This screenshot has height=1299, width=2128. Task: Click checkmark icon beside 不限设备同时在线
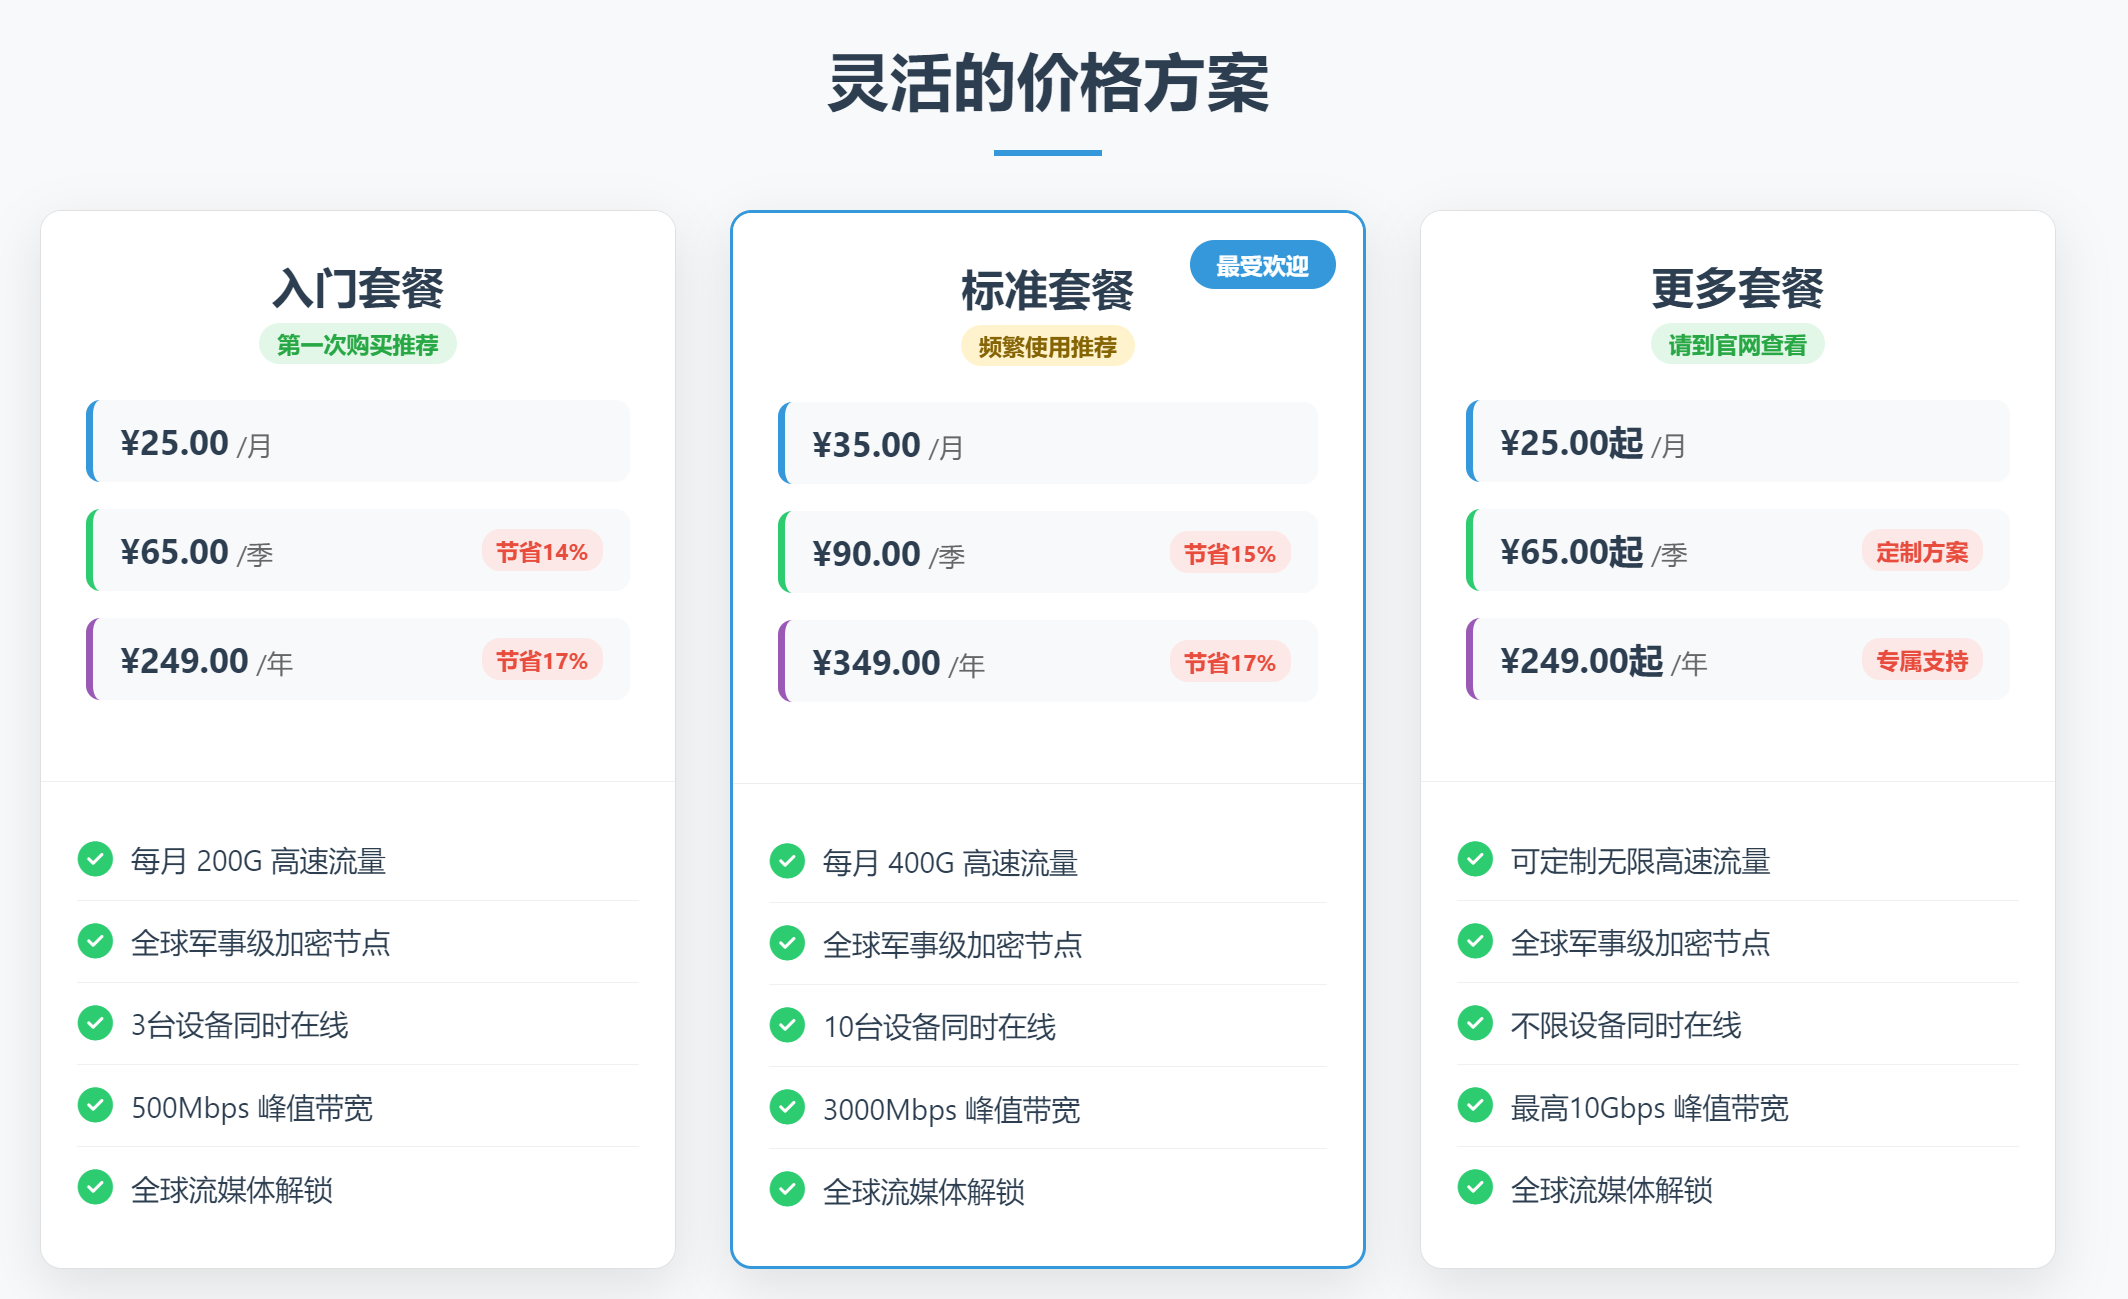coord(1475,1023)
